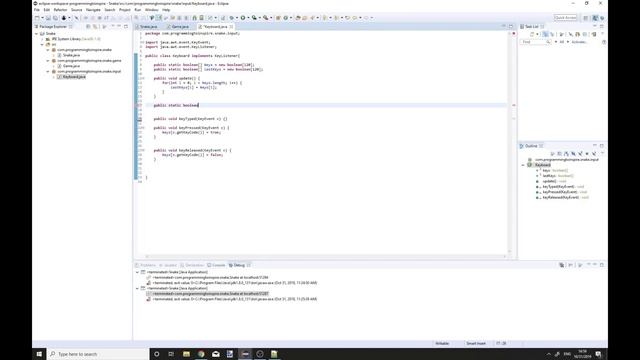Collapse the com.programmingtoinspire.snake.input package
640x360 pixels.
48,71
